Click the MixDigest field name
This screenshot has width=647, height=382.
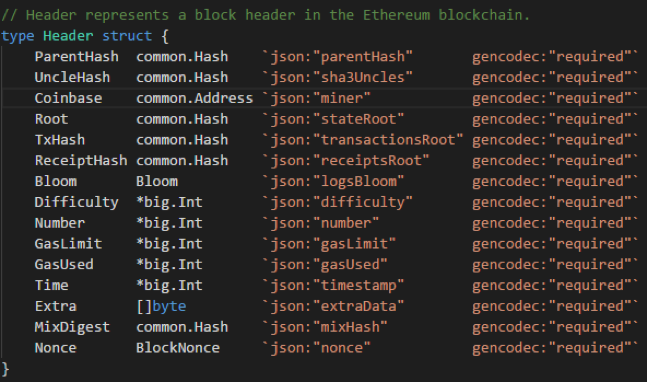(x=72, y=327)
